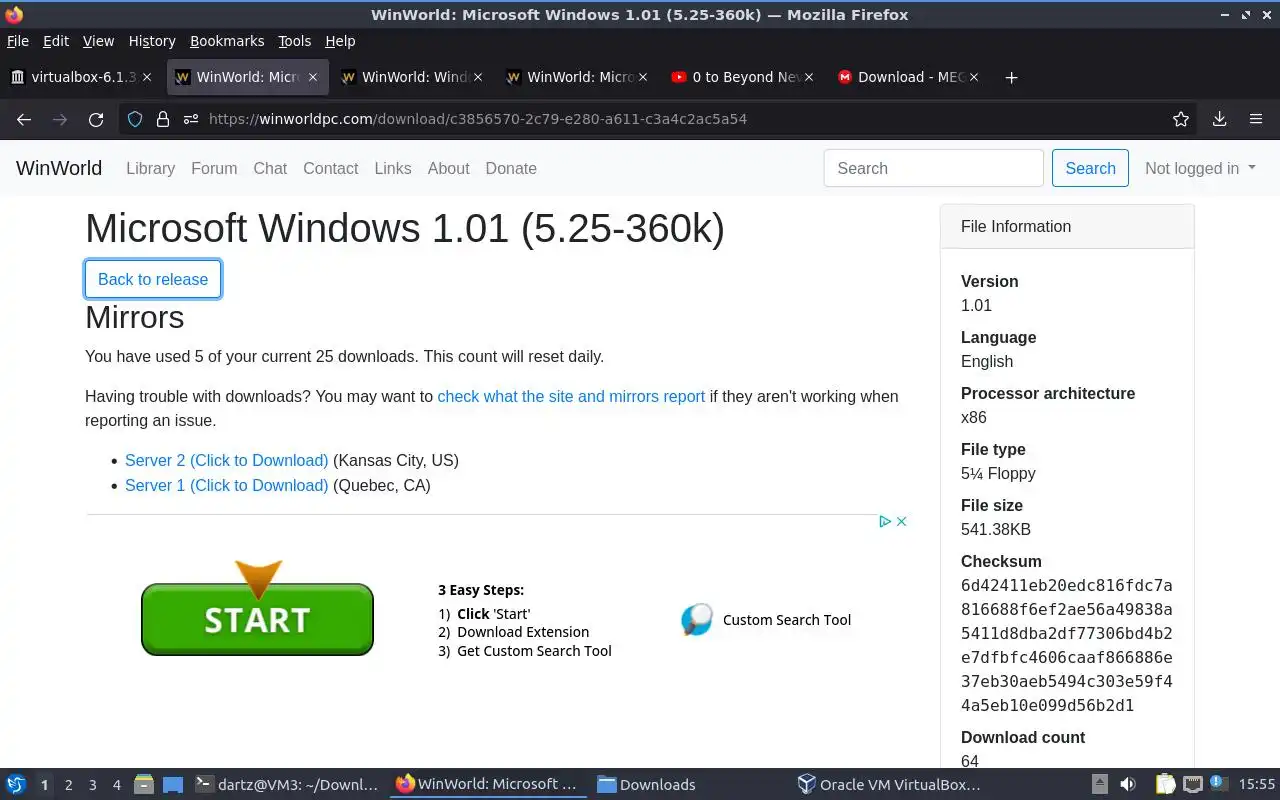The height and width of the screenshot is (800, 1280).
Task: Close the YouTube '0 to Beyond' tab
Action: coord(809,77)
